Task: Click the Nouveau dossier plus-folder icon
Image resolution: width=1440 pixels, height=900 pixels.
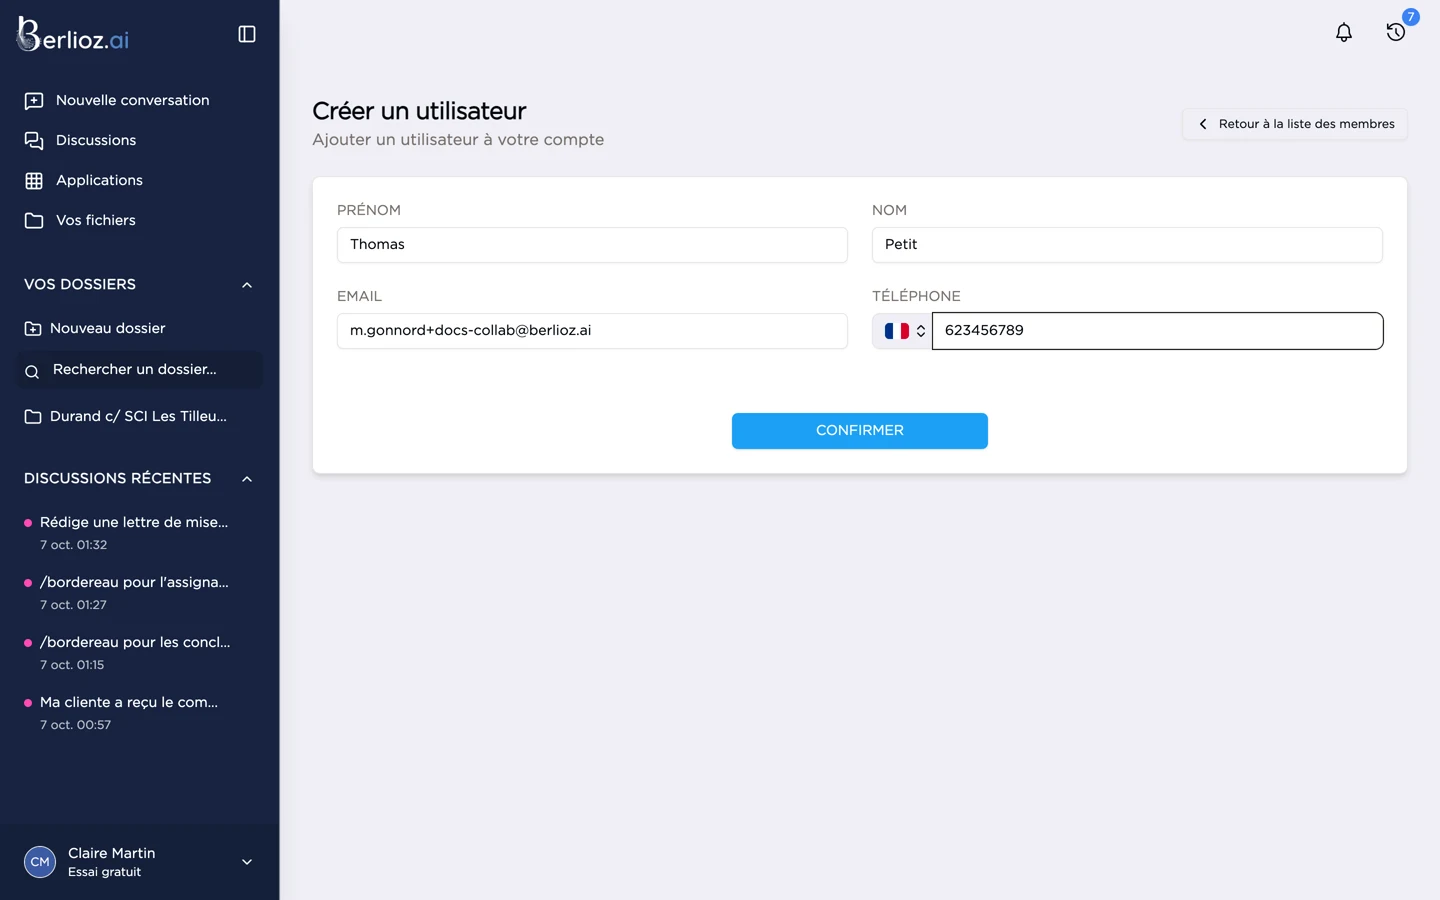Action: (x=33, y=329)
